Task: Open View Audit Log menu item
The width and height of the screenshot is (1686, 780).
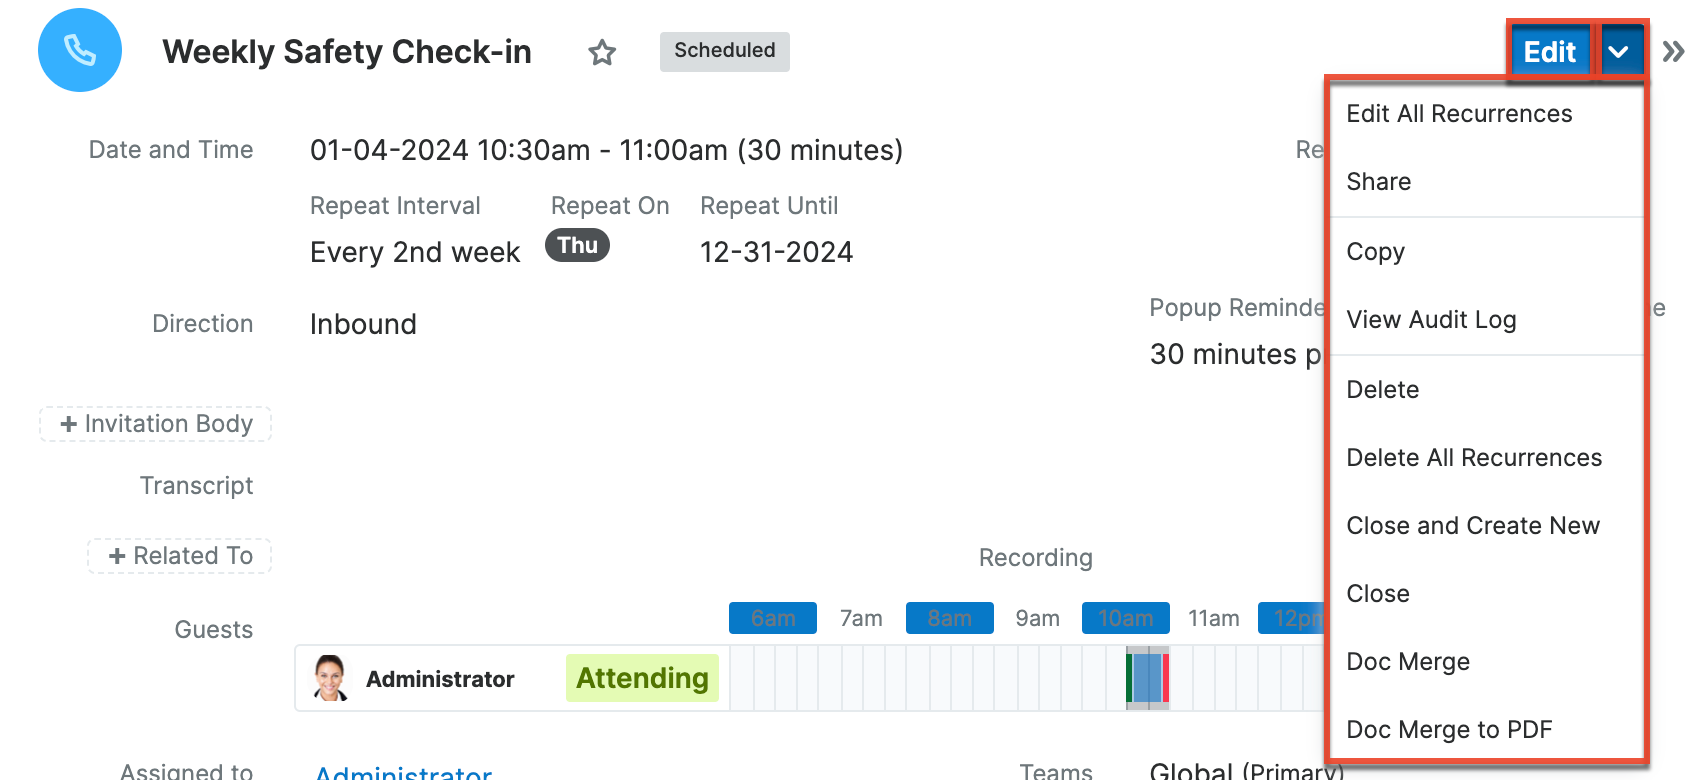Action: pos(1431,320)
